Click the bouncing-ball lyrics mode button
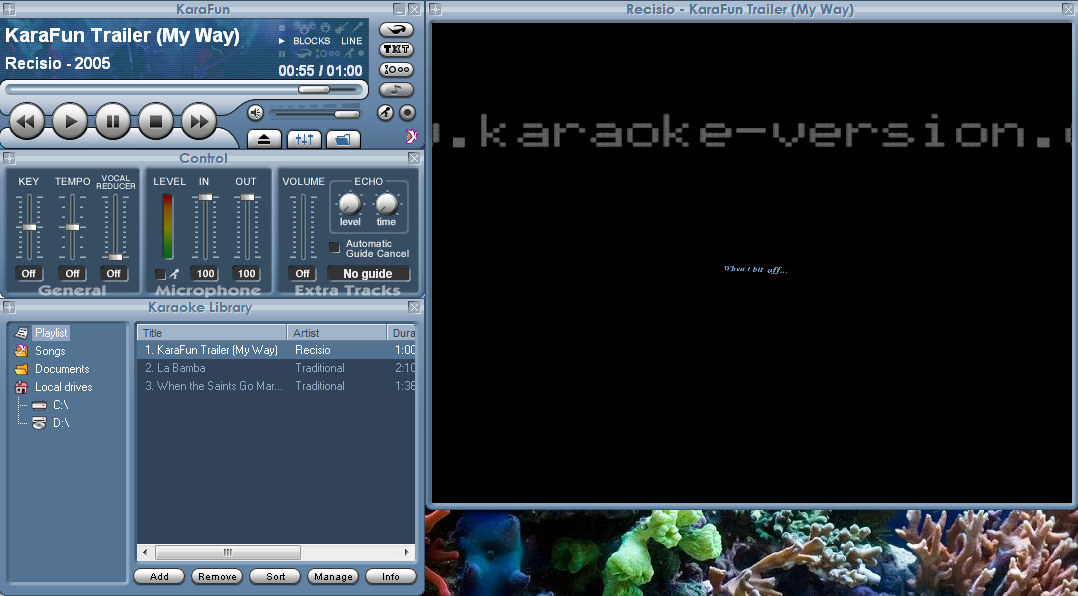The image size is (1078, 596). point(397,69)
